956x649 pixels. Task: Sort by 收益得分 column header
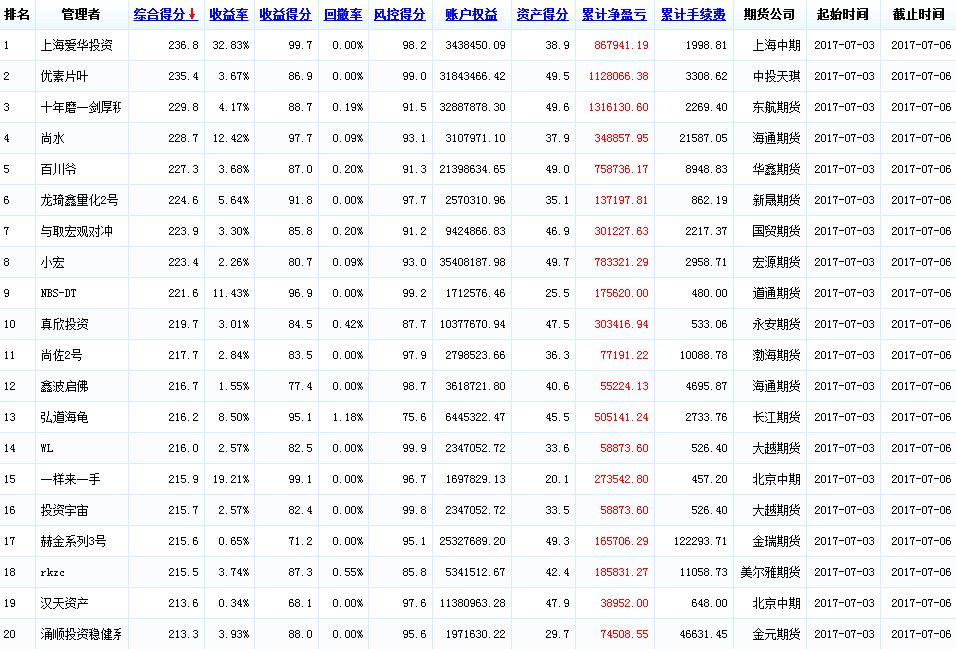pos(285,15)
